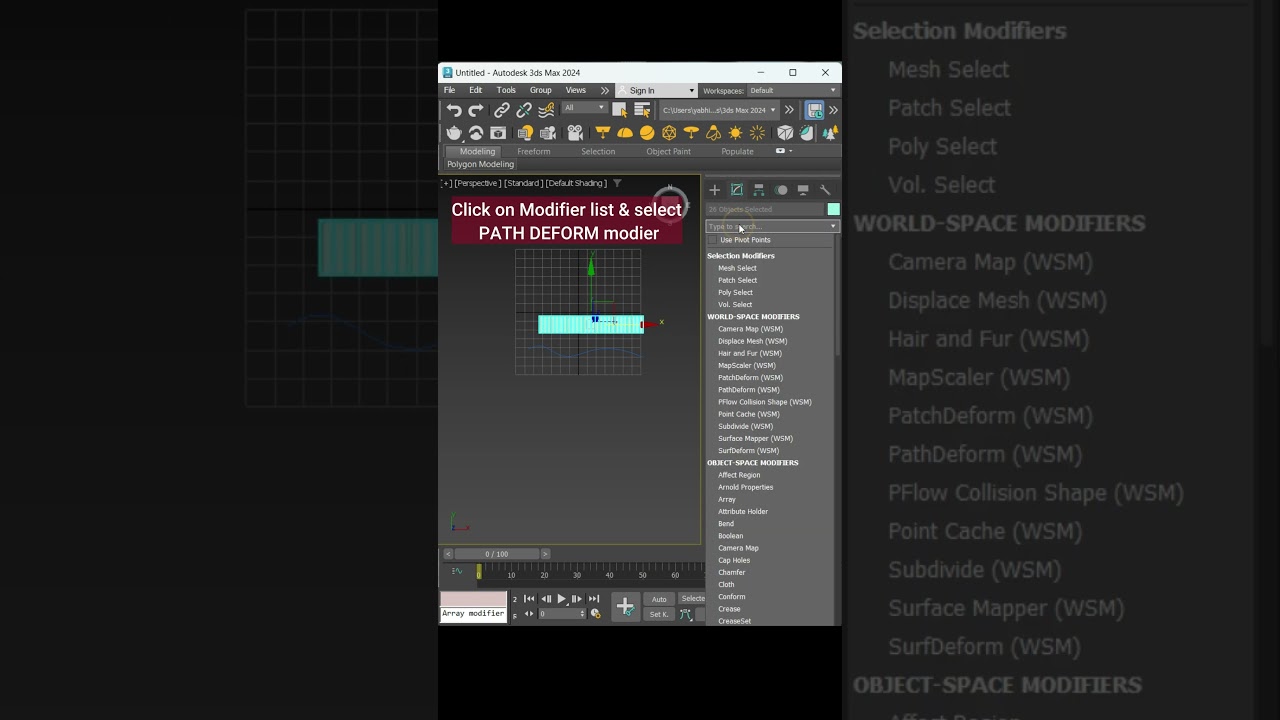The image size is (1280, 720).
Task: Open Time Configuration clock icon
Action: [x=596, y=614]
